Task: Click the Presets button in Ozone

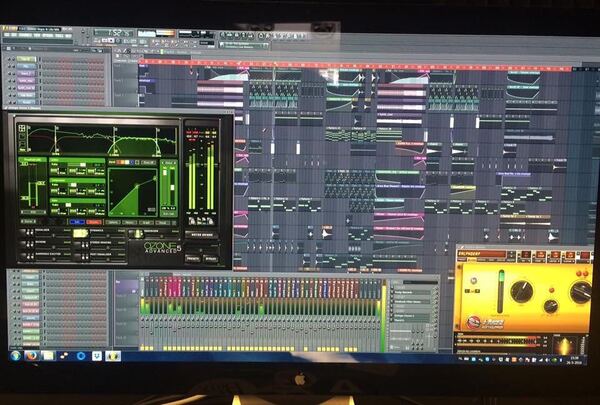Action: [x=193, y=258]
